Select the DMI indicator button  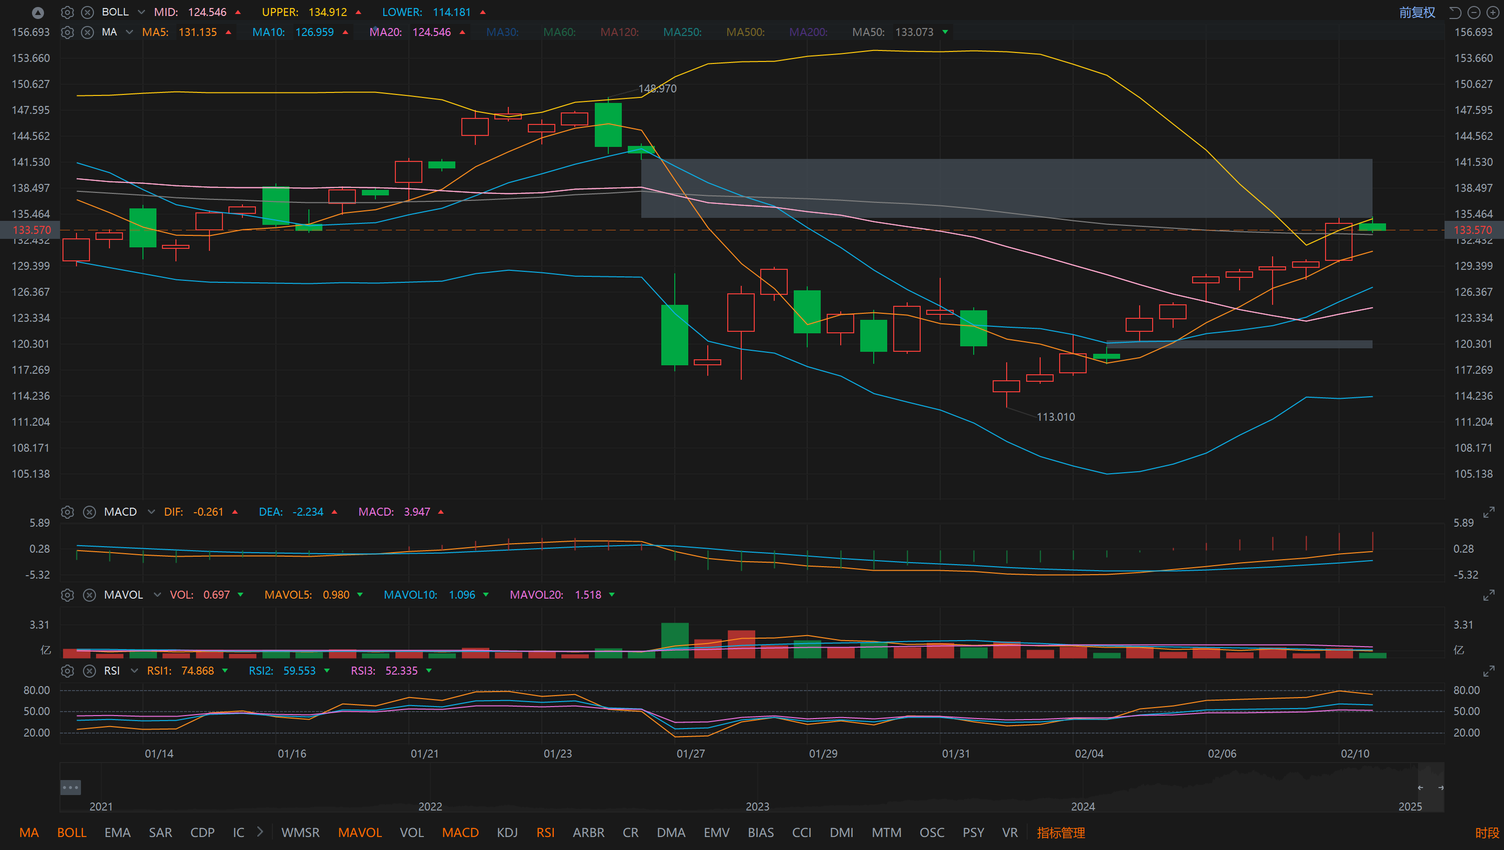pyautogui.click(x=841, y=832)
